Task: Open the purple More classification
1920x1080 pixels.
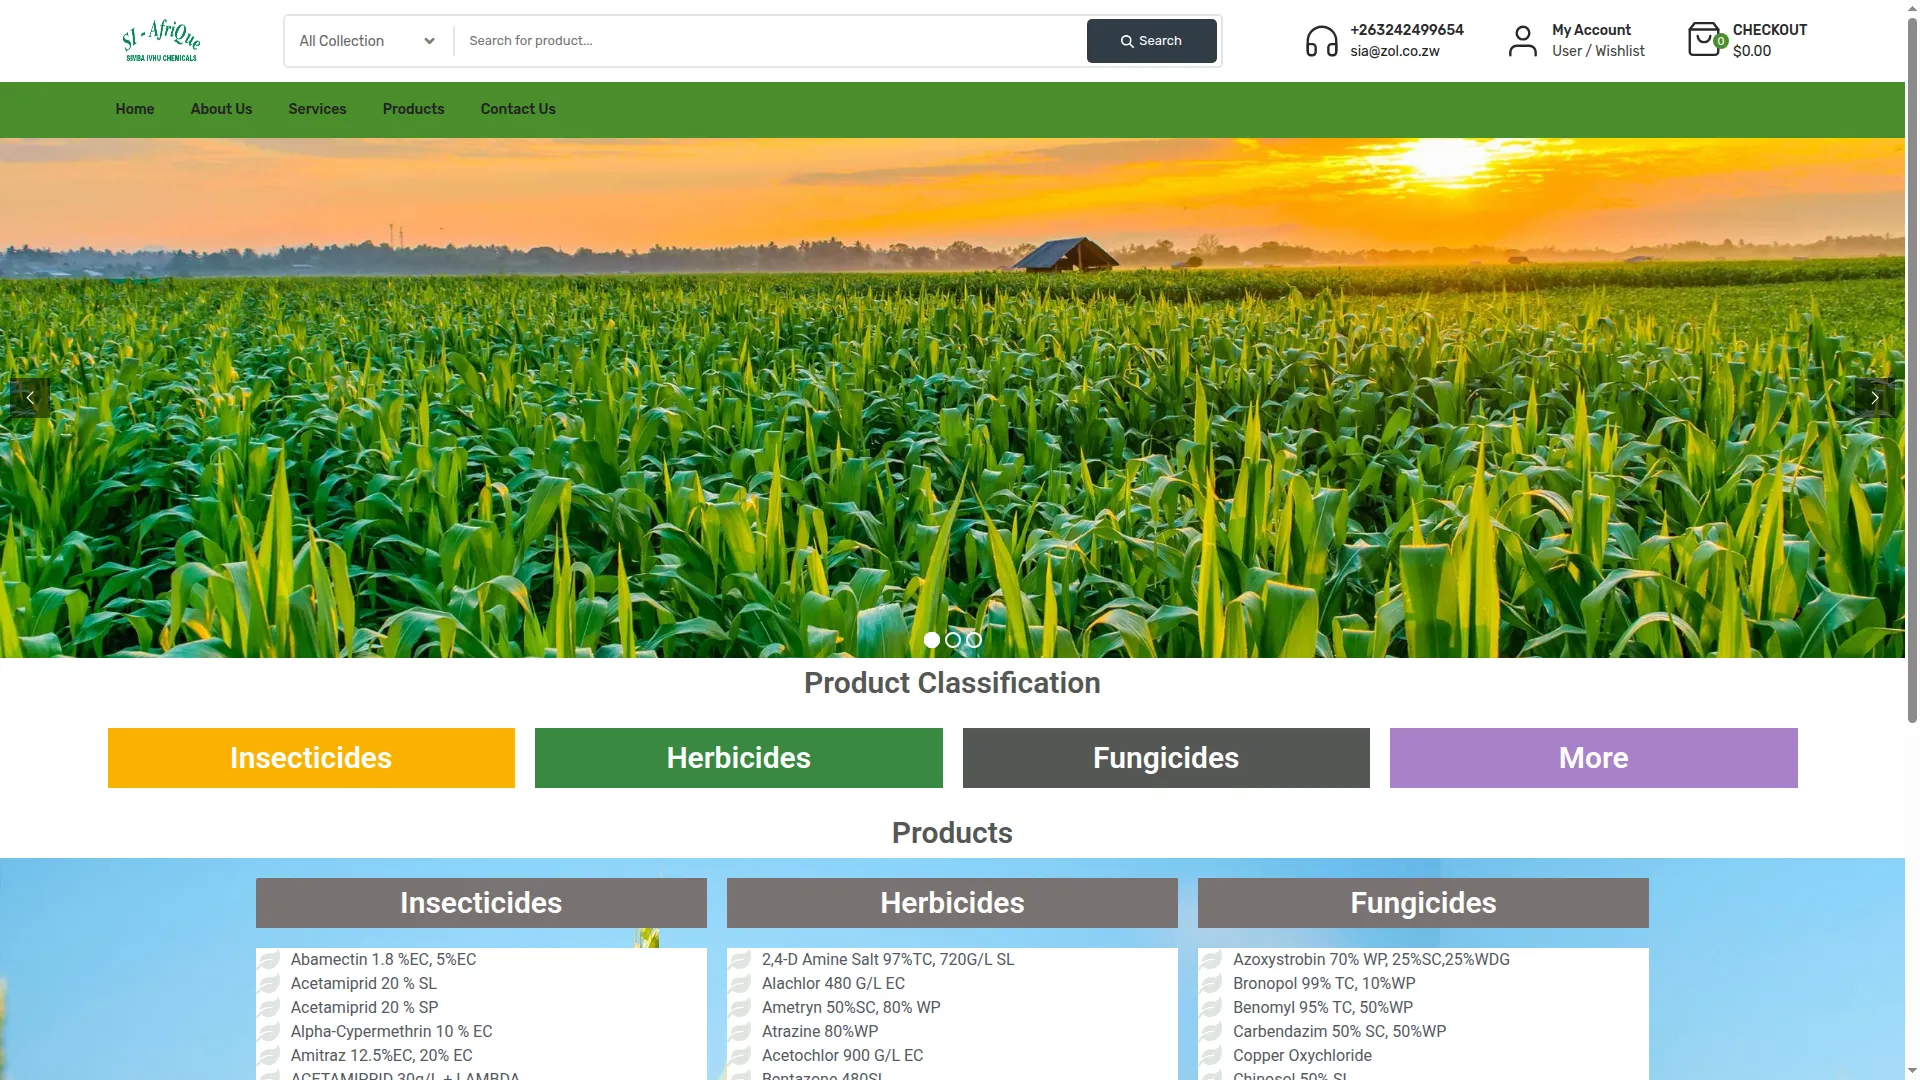Action: coord(1593,758)
